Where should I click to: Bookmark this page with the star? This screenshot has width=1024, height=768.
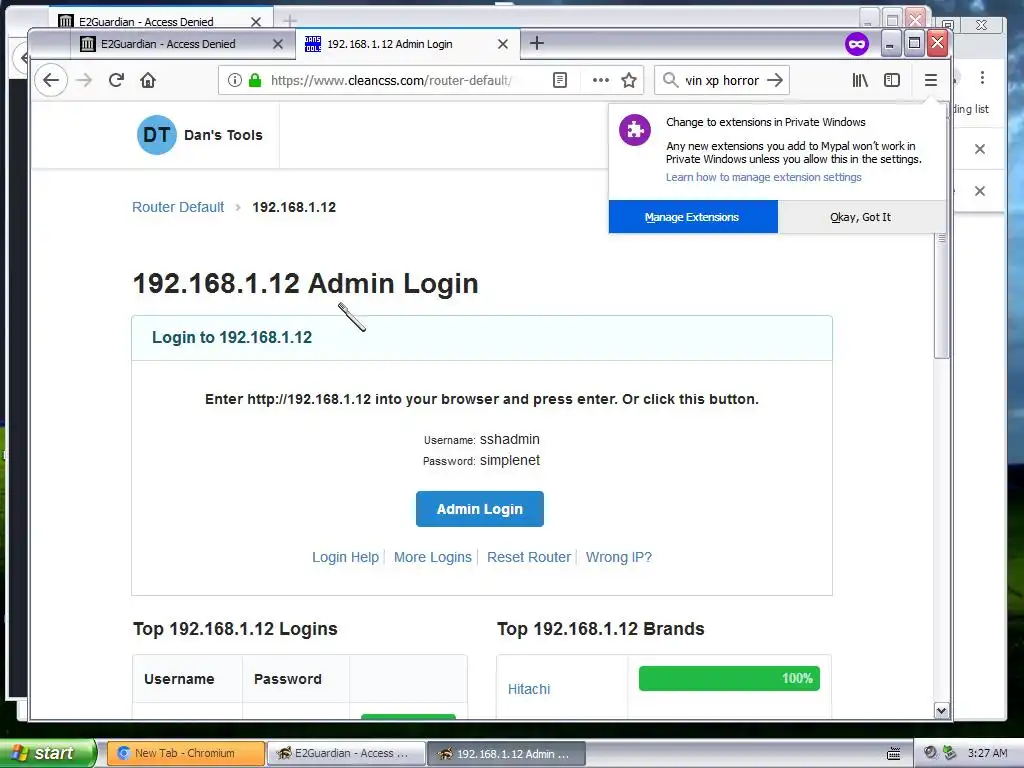(x=629, y=80)
